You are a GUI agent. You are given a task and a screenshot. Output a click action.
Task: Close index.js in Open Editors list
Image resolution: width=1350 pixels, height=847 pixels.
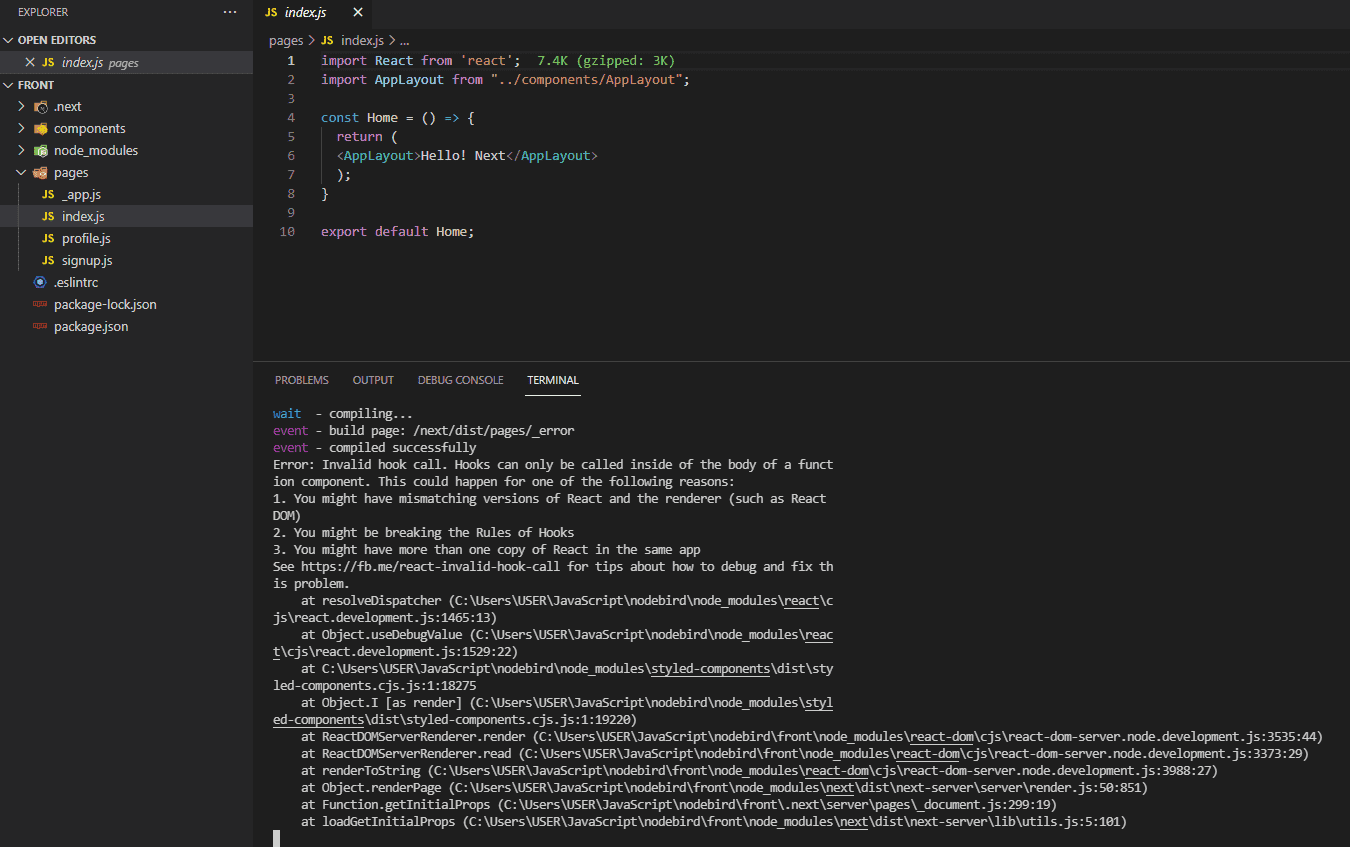30,62
